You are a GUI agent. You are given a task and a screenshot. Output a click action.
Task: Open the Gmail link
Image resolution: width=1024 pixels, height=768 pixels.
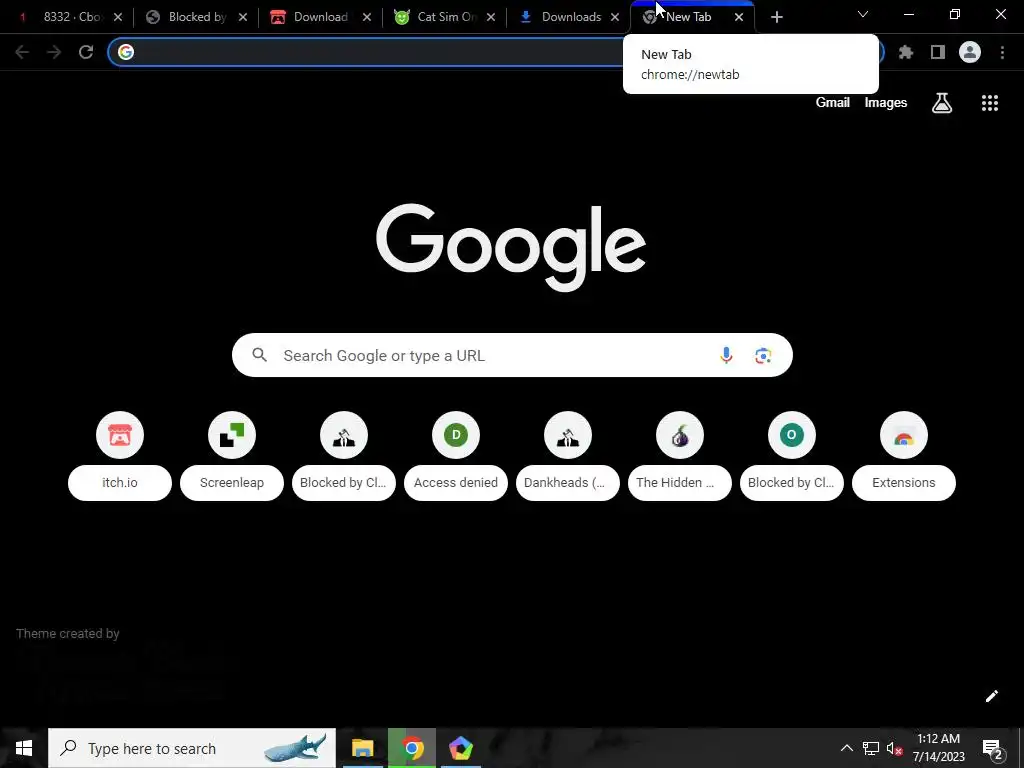point(833,103)
